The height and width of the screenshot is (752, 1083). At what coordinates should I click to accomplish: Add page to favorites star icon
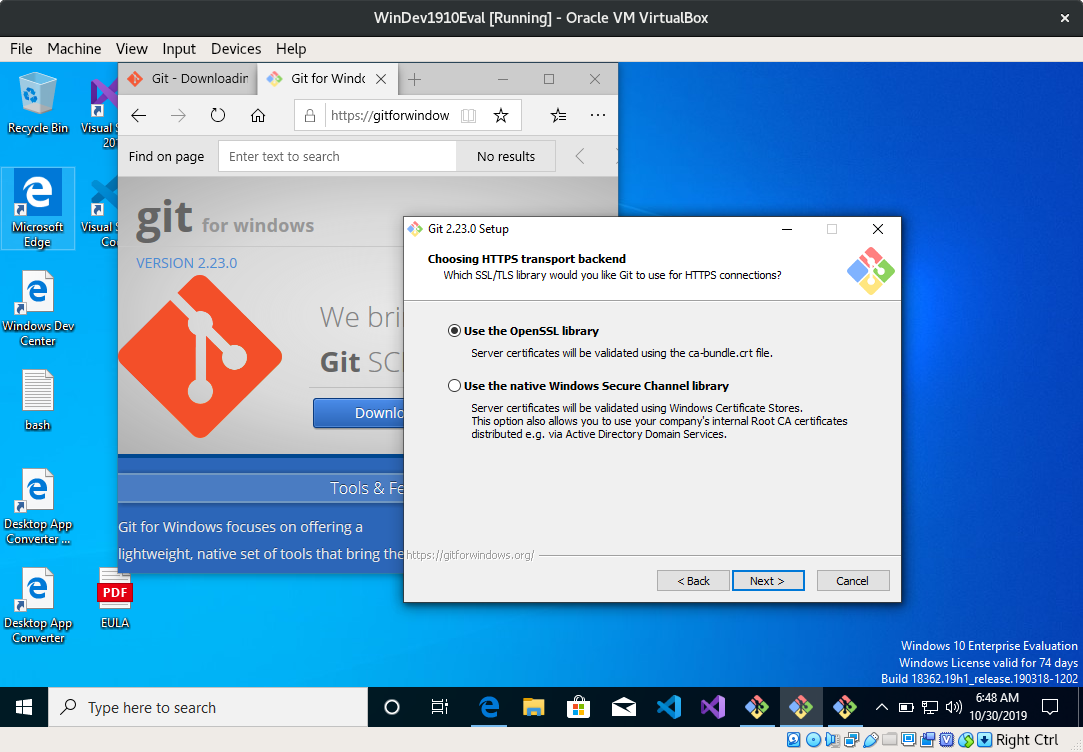[x=501, y=115]
